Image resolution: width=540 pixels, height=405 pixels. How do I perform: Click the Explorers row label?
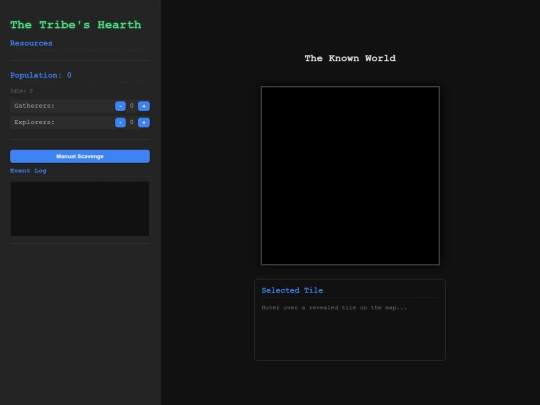point(34,122)
